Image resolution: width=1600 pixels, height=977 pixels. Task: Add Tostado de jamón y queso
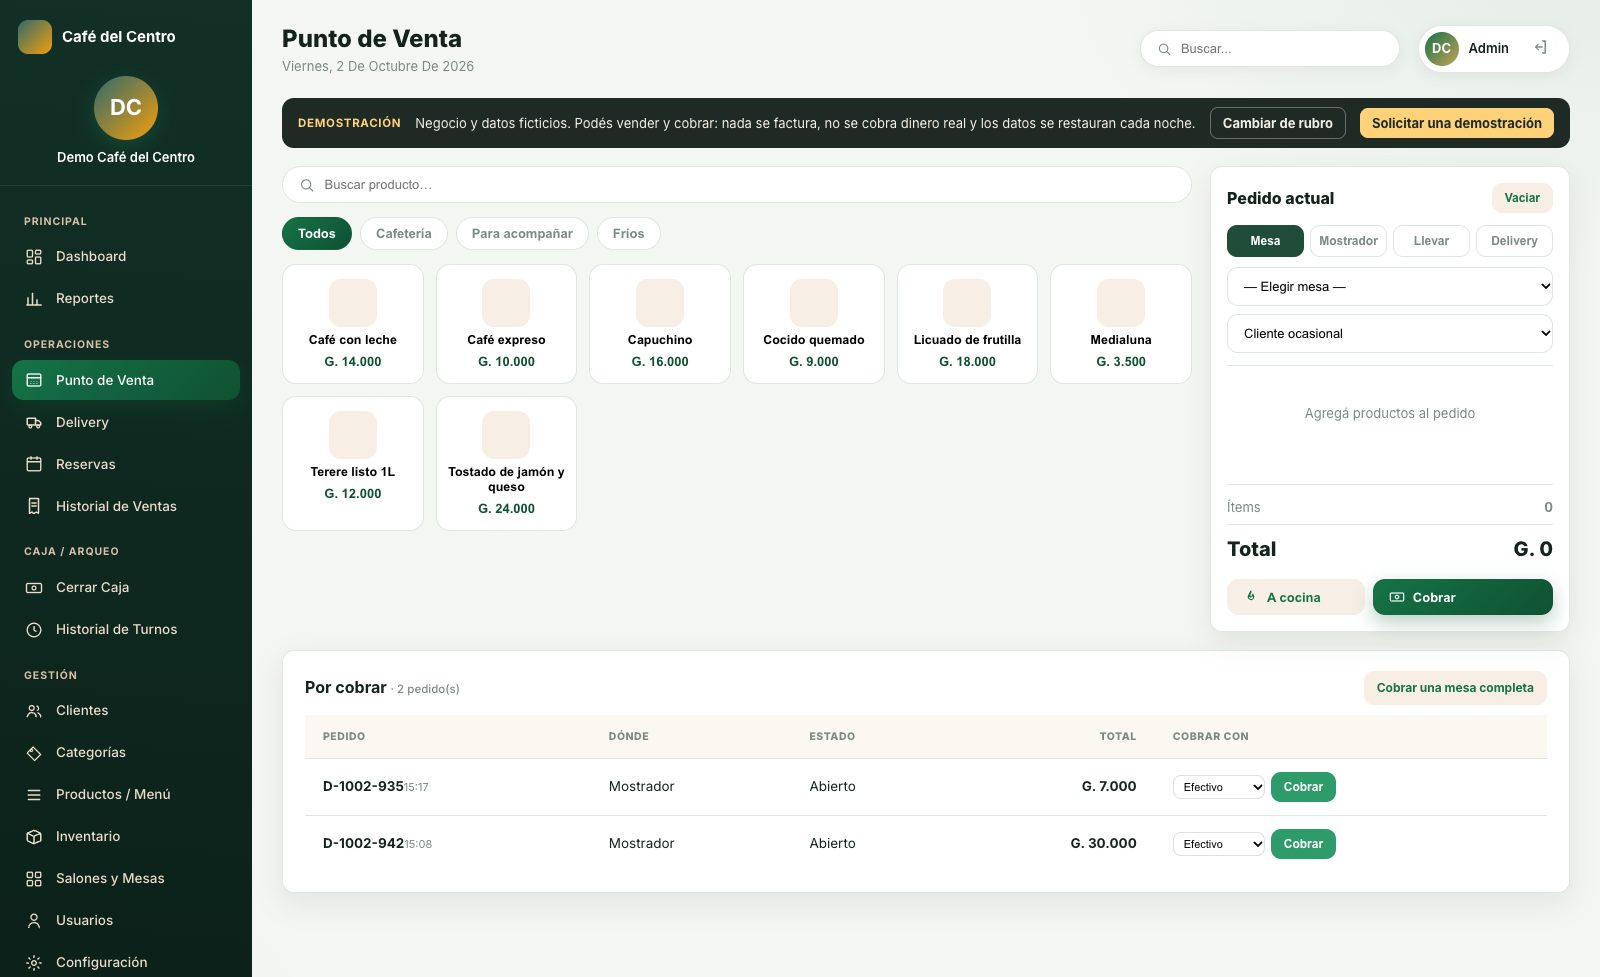506,463
